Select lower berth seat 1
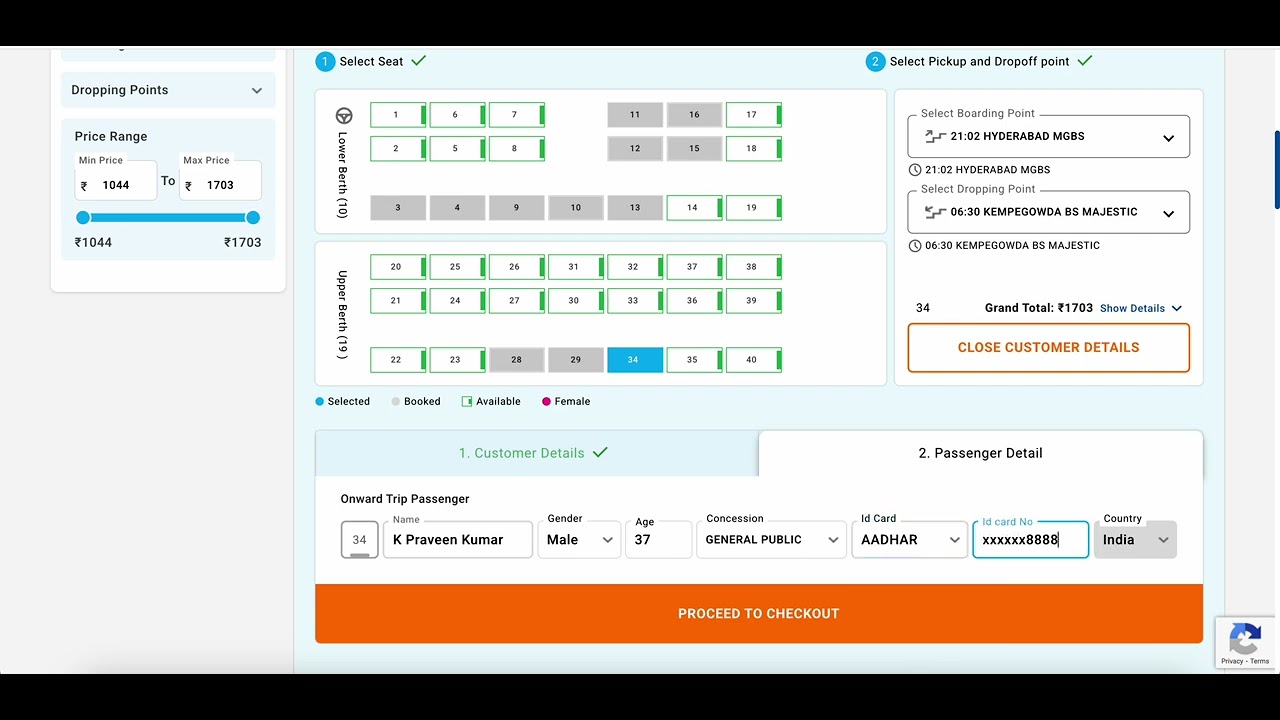 coord(398,115)
